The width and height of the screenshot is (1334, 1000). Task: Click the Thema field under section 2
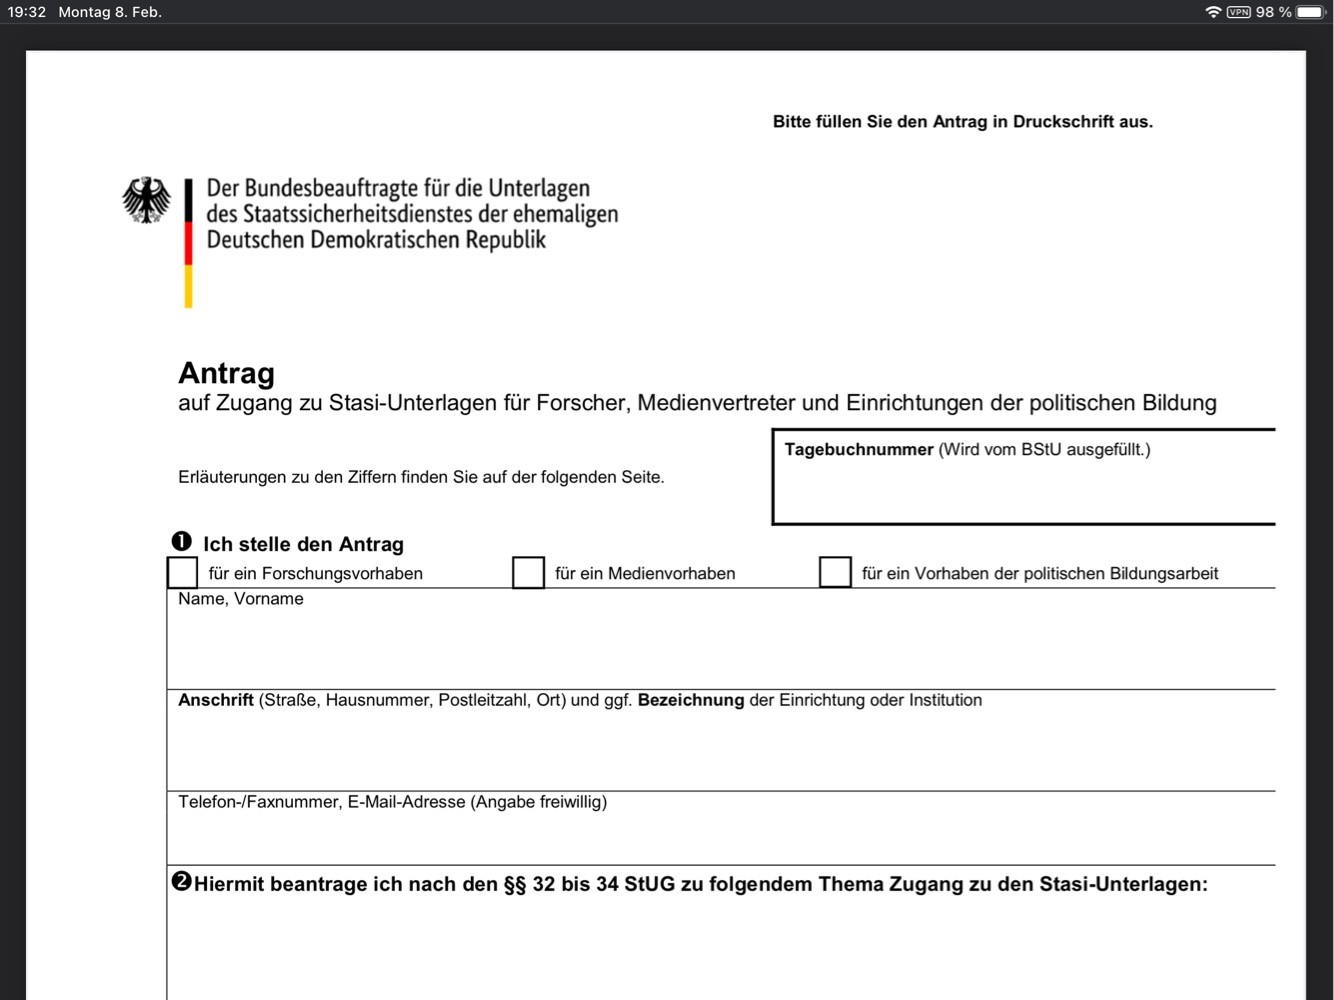tap(721, 933)
